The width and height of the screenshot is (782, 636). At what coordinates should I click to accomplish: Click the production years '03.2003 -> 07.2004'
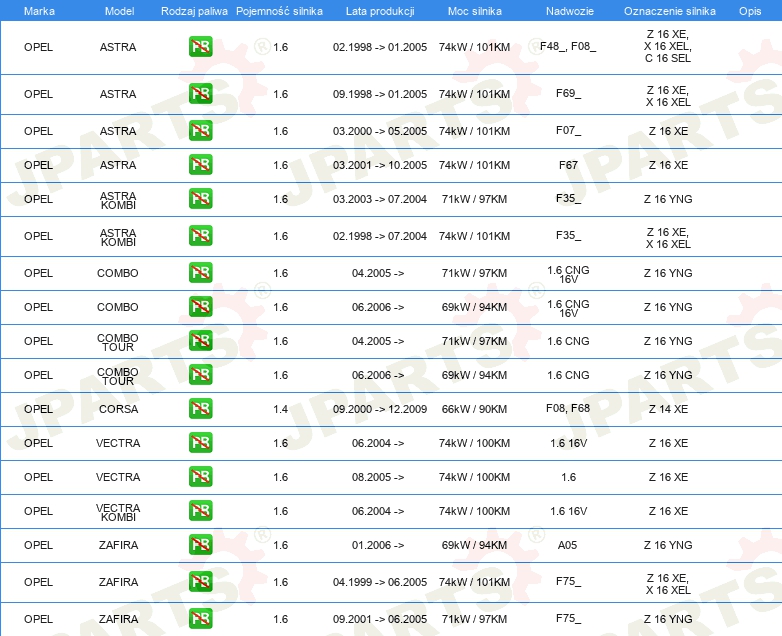pos(380,199)
